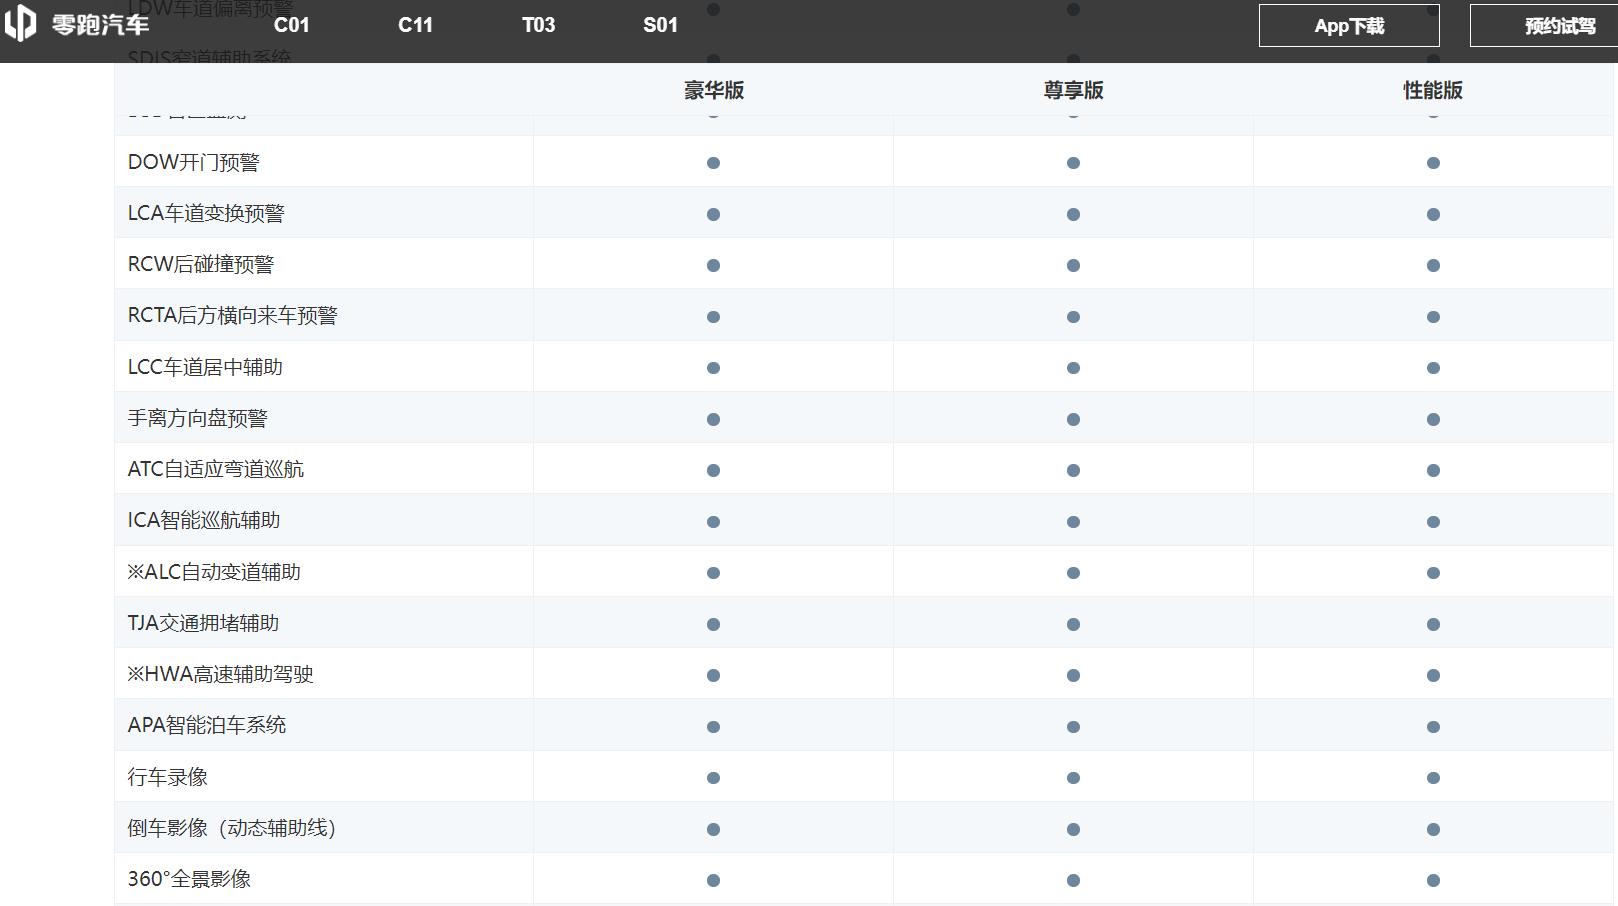Click the RCTA后方横向来车预警 row label
Image resolution: width=1618 pixels, height=906 pixels.
pos(233,315)
